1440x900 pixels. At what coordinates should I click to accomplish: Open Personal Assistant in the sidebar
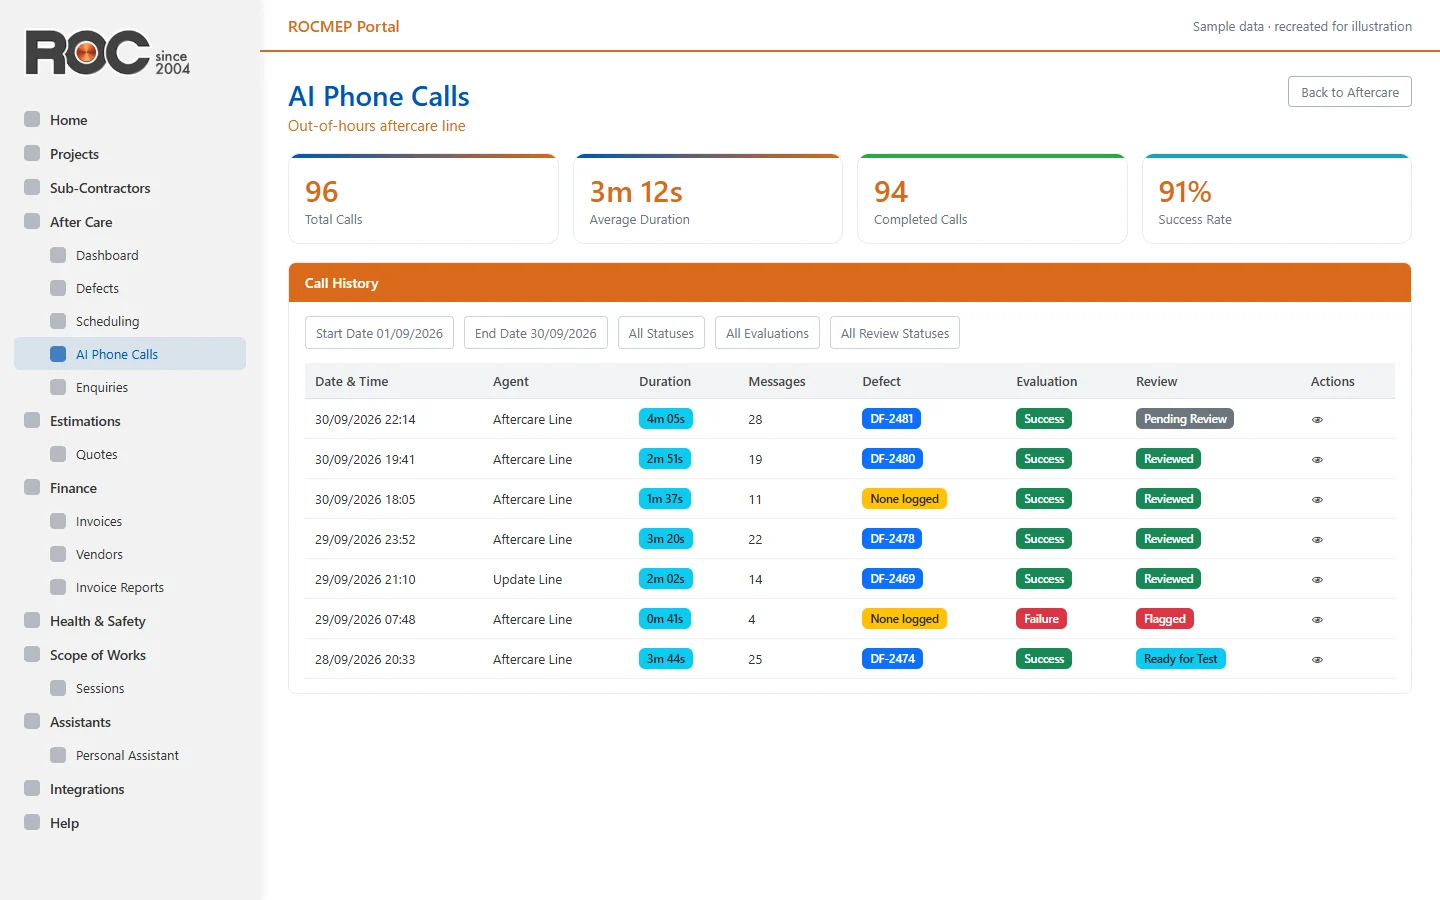point(130,755)
